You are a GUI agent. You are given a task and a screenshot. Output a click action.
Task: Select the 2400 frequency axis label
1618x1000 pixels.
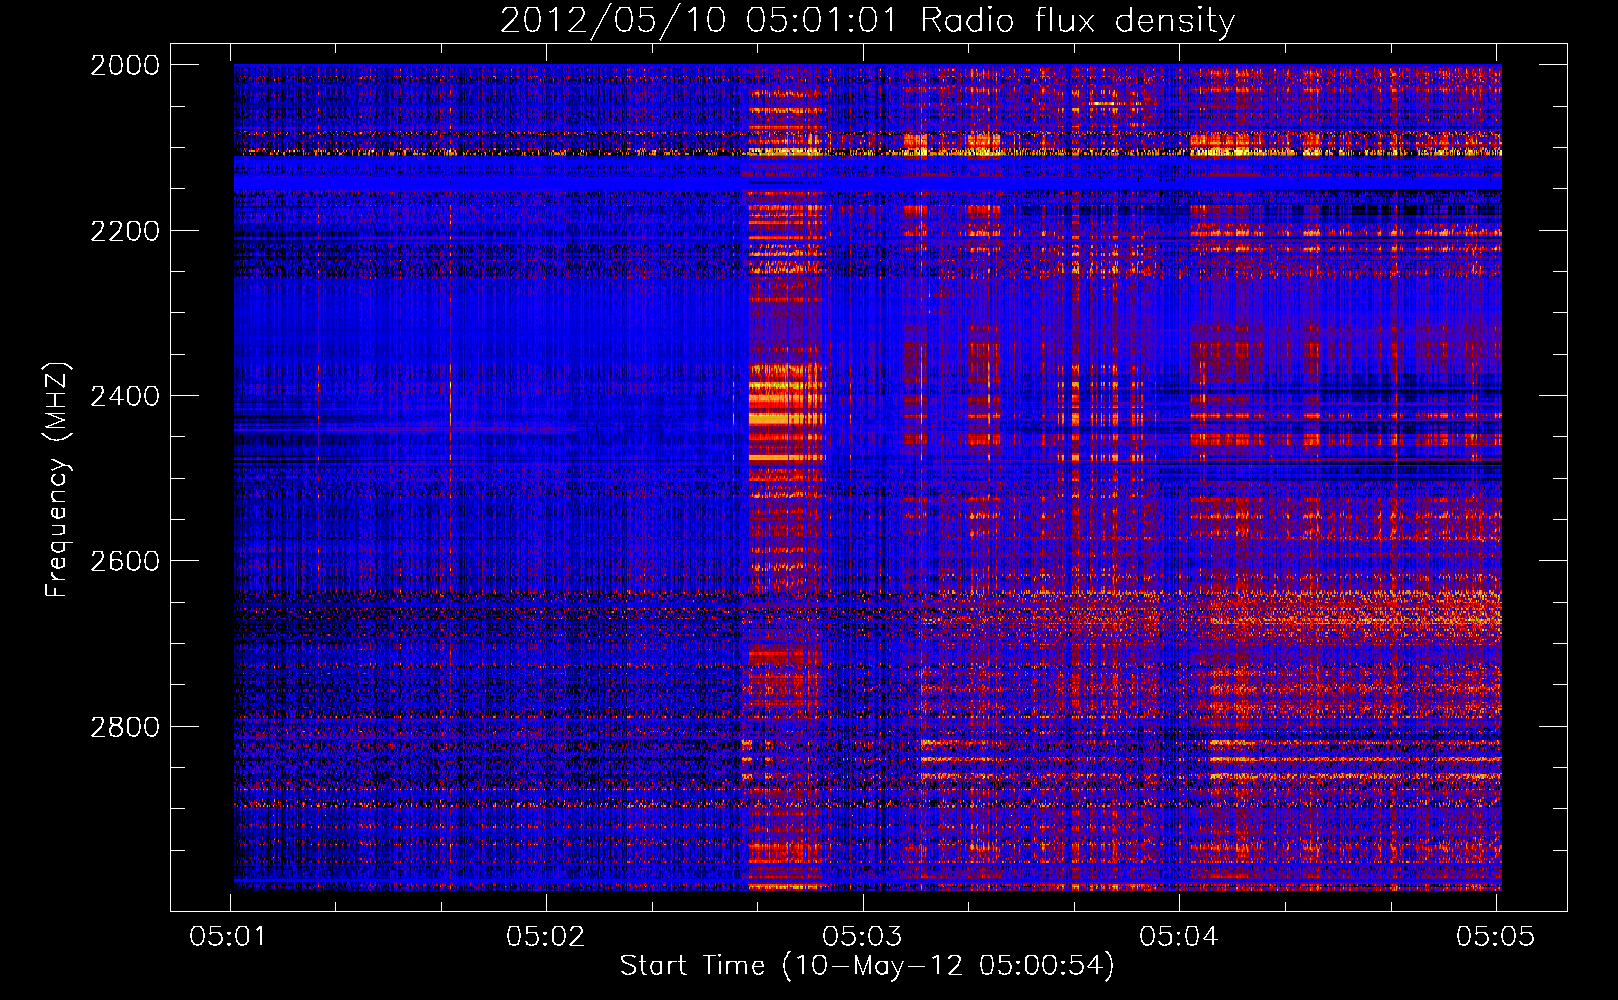click(125, 396)
